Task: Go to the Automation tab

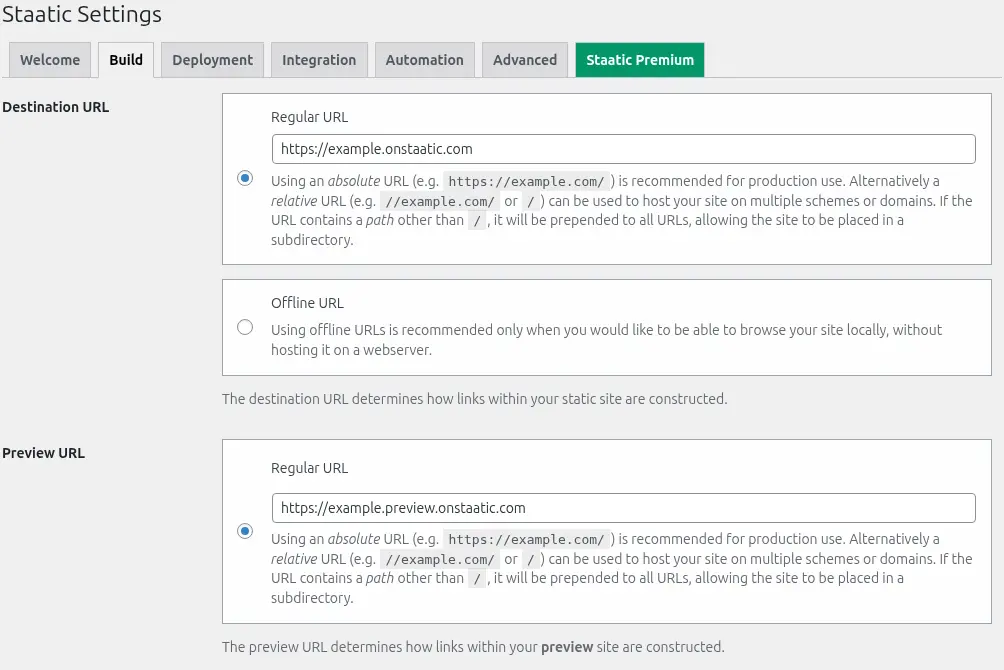Action: 425,60
